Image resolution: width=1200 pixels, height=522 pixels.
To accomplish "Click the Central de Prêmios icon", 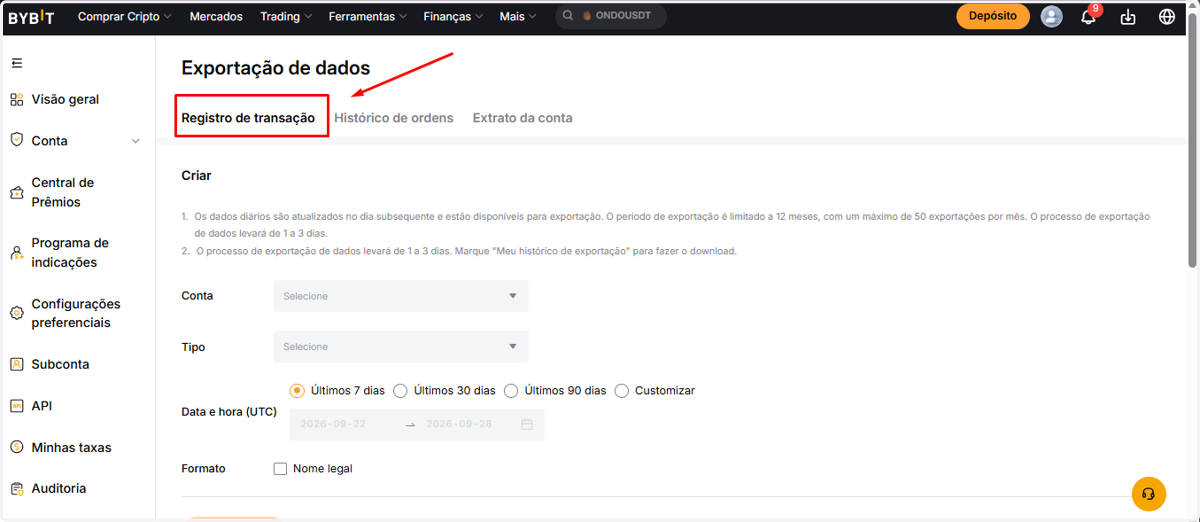I will 16,192.
